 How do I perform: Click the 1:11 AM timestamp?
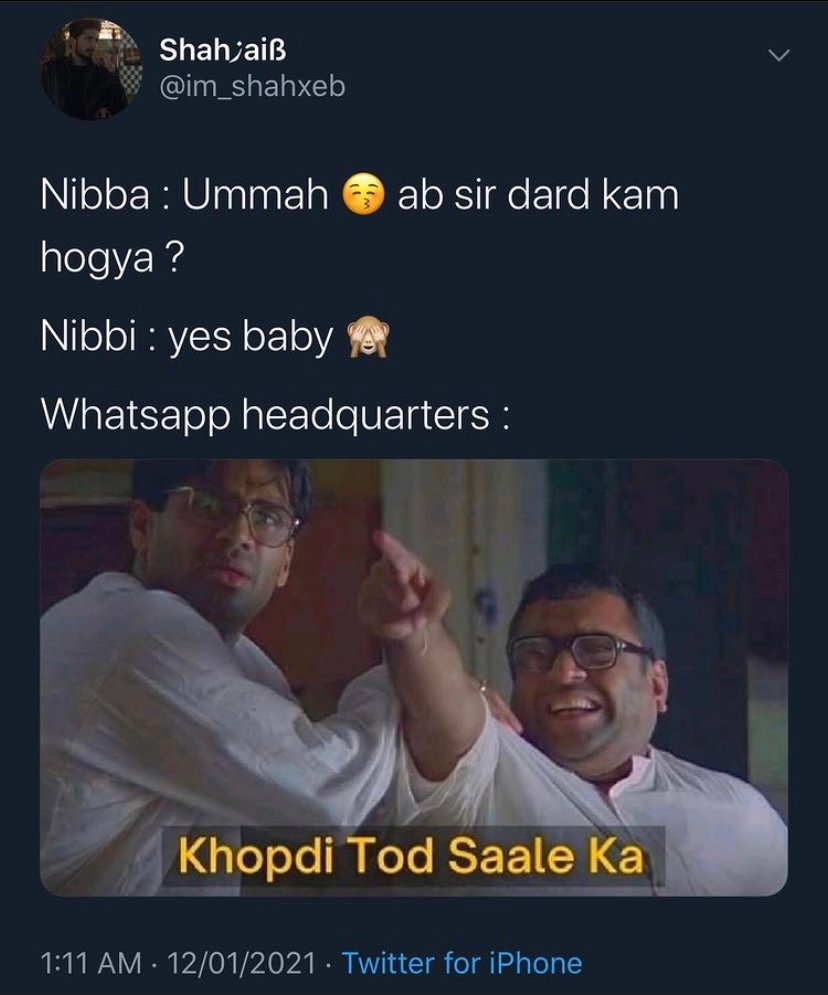[x=91, y=963]
